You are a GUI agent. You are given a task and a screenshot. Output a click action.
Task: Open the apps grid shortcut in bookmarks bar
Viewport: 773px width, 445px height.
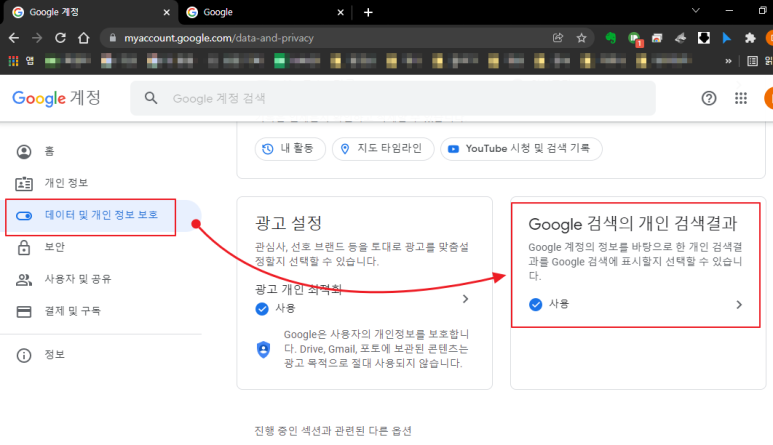pyautogui.click(x=13, y=61)
